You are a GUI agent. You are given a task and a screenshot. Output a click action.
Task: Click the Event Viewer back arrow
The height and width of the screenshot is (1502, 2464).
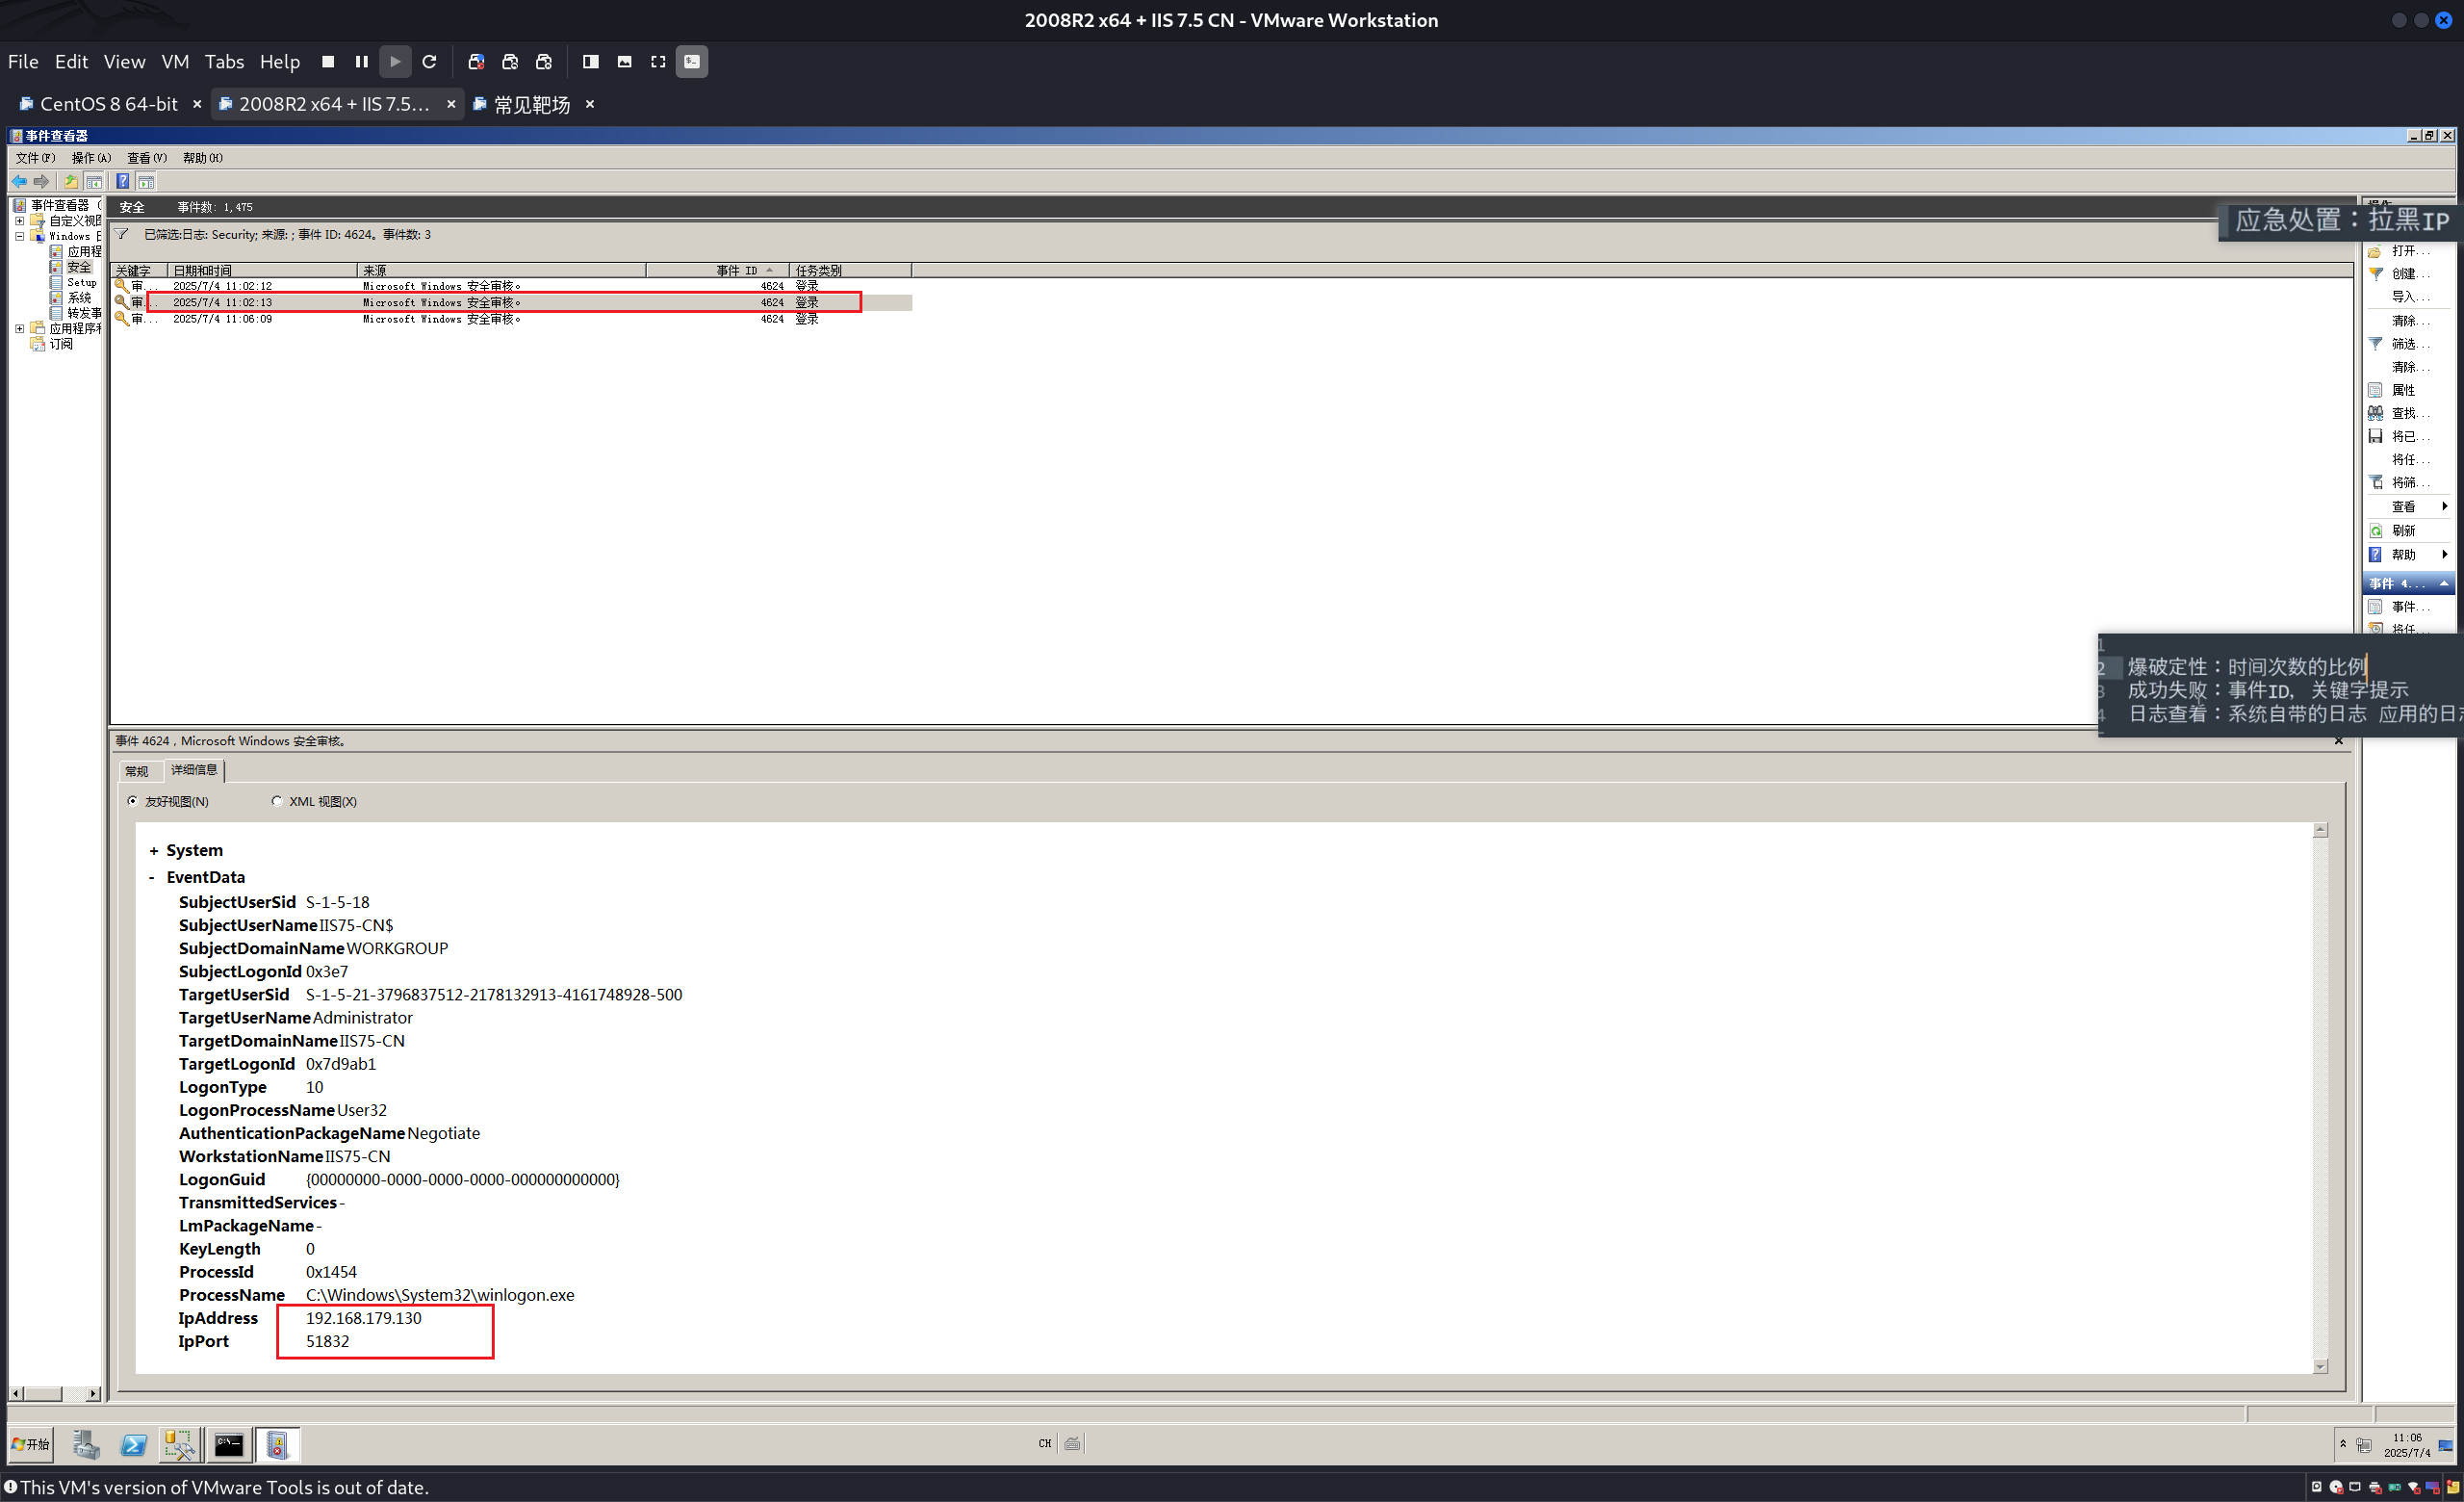19,181
